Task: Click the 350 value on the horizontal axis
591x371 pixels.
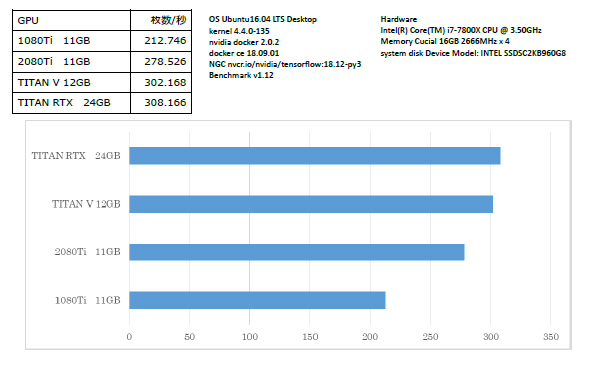Action: click(551, 337)
